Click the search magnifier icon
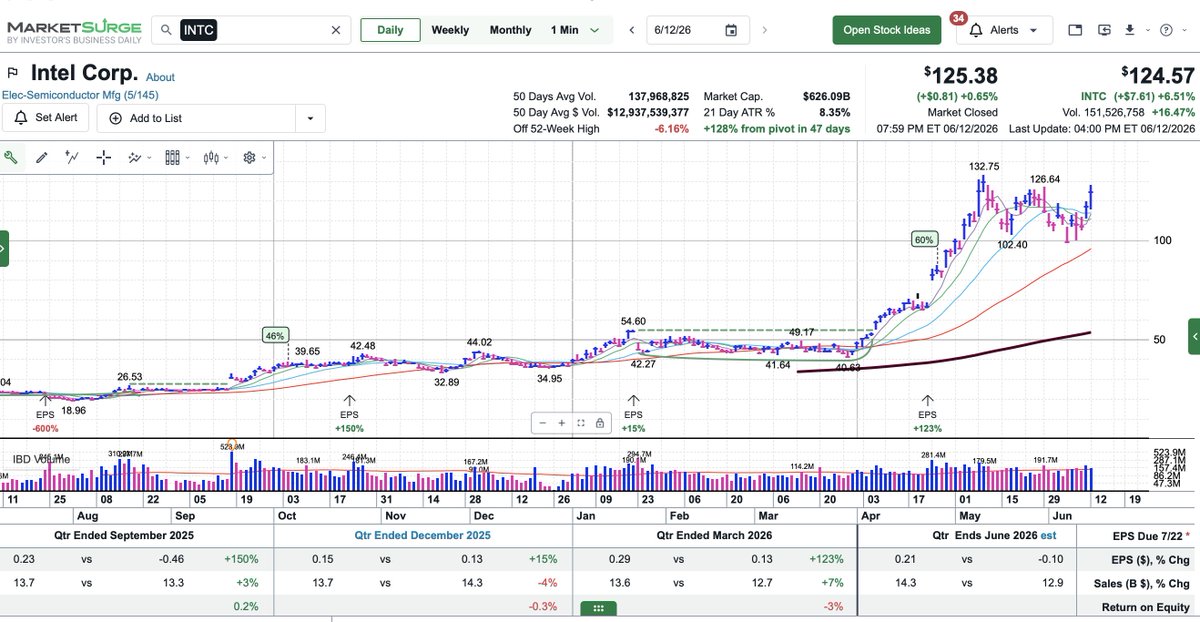 click(x=166, y=30)
